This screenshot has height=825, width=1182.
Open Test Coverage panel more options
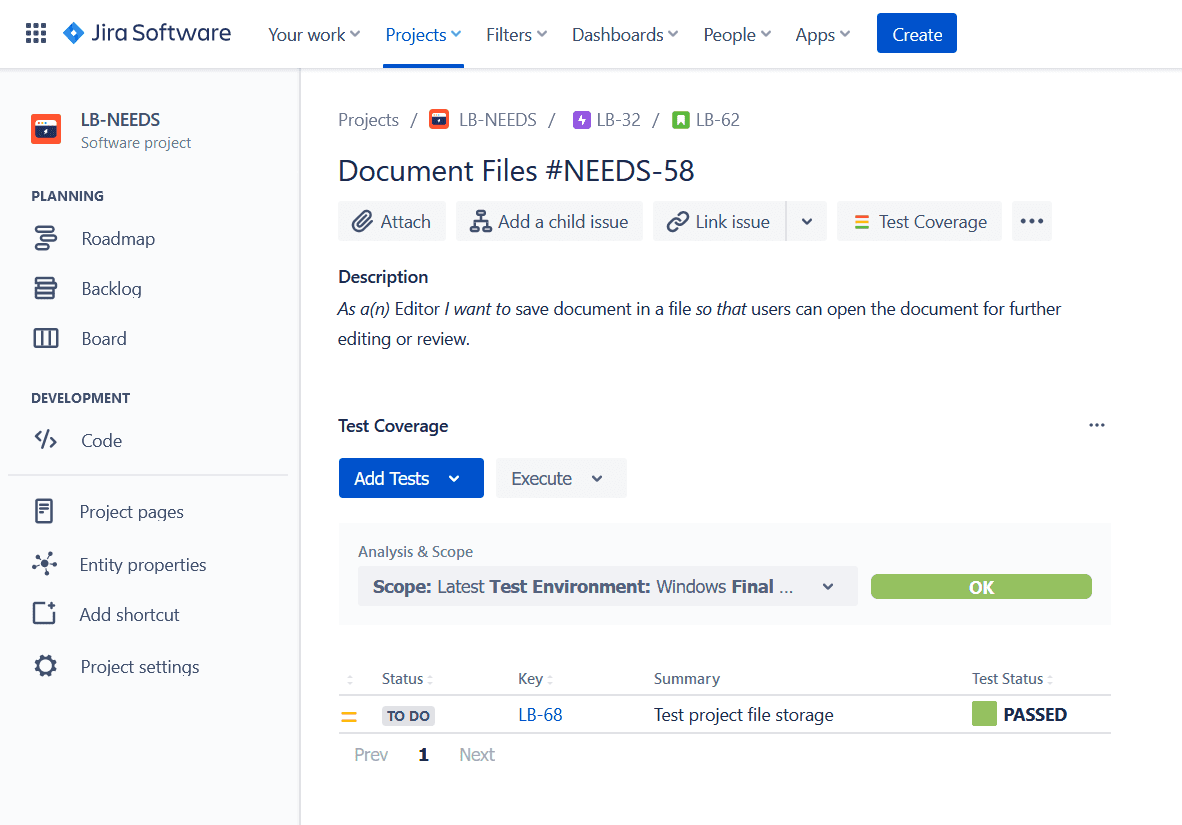(1097, 426)
